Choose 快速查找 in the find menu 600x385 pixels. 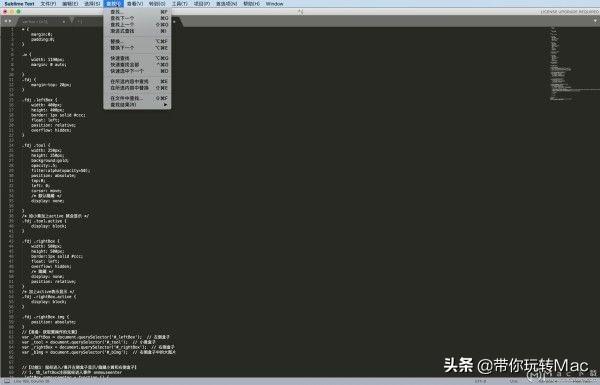(x=137, y=58)
